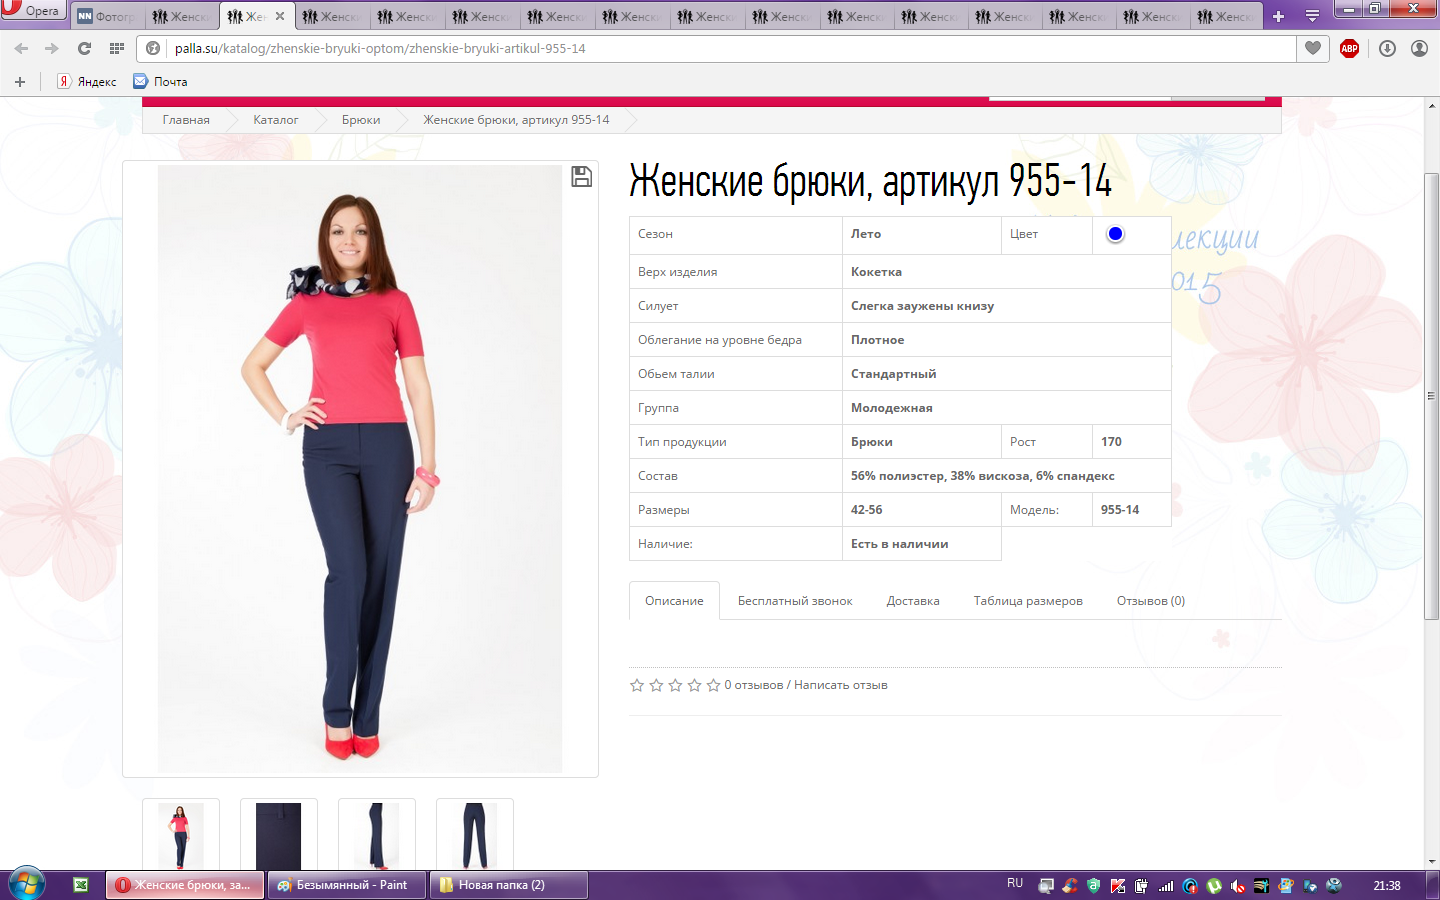Select the blue color swatch
Viewport: 1440px width, 900px height.
point(1115,234)
